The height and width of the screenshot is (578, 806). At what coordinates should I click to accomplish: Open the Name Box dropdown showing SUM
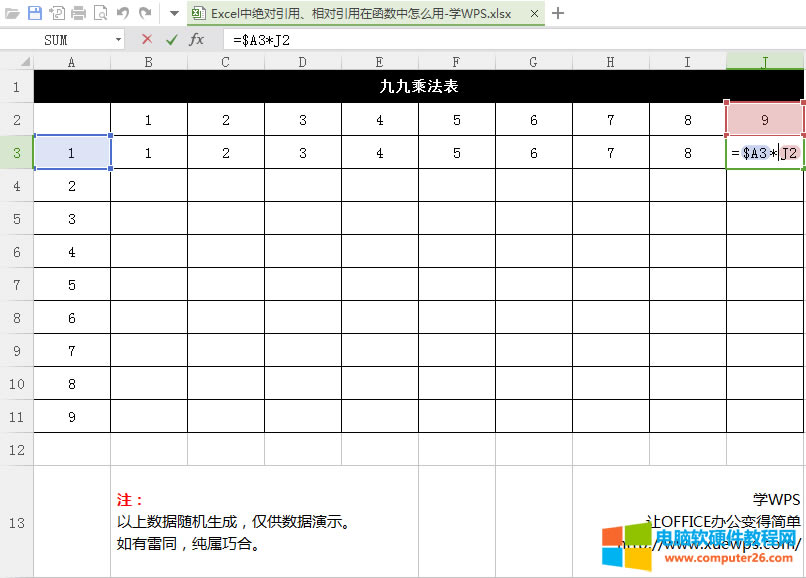click(x=119, y=38)
